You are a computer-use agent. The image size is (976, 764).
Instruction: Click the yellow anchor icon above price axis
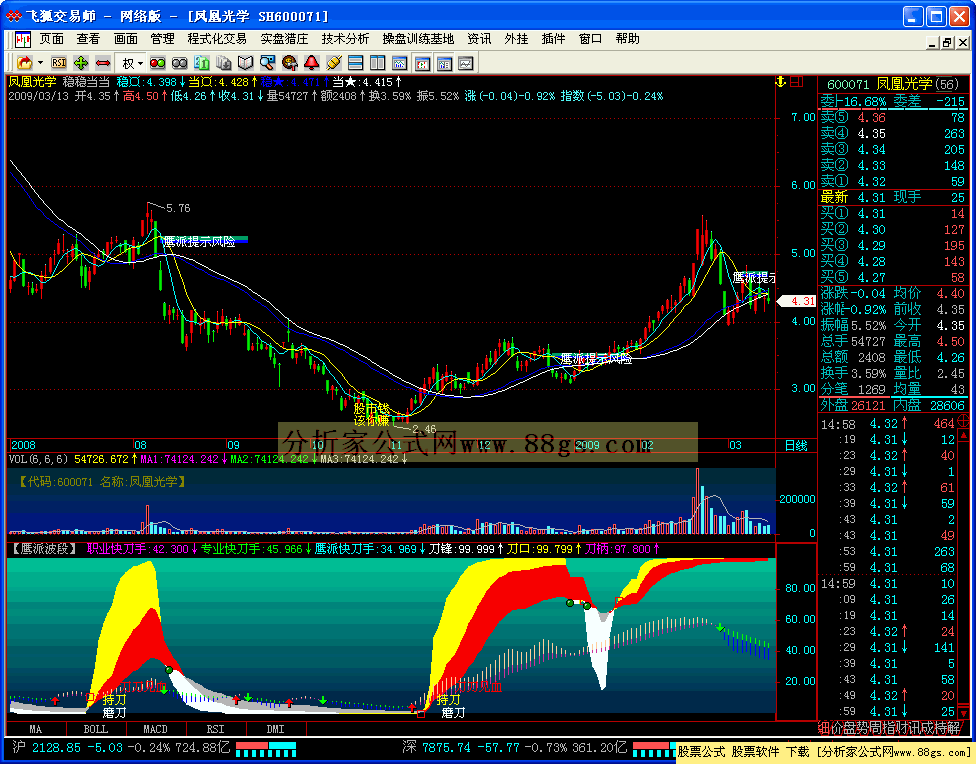pyautogui.click(x=781, y=82)
